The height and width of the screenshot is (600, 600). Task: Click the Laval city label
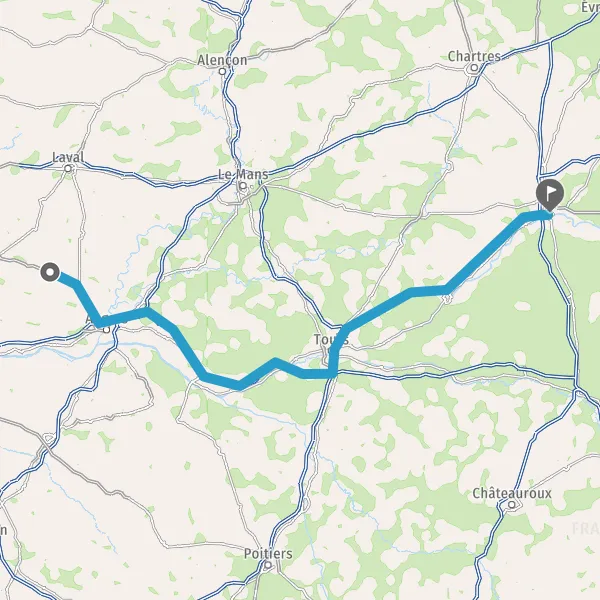68,157
